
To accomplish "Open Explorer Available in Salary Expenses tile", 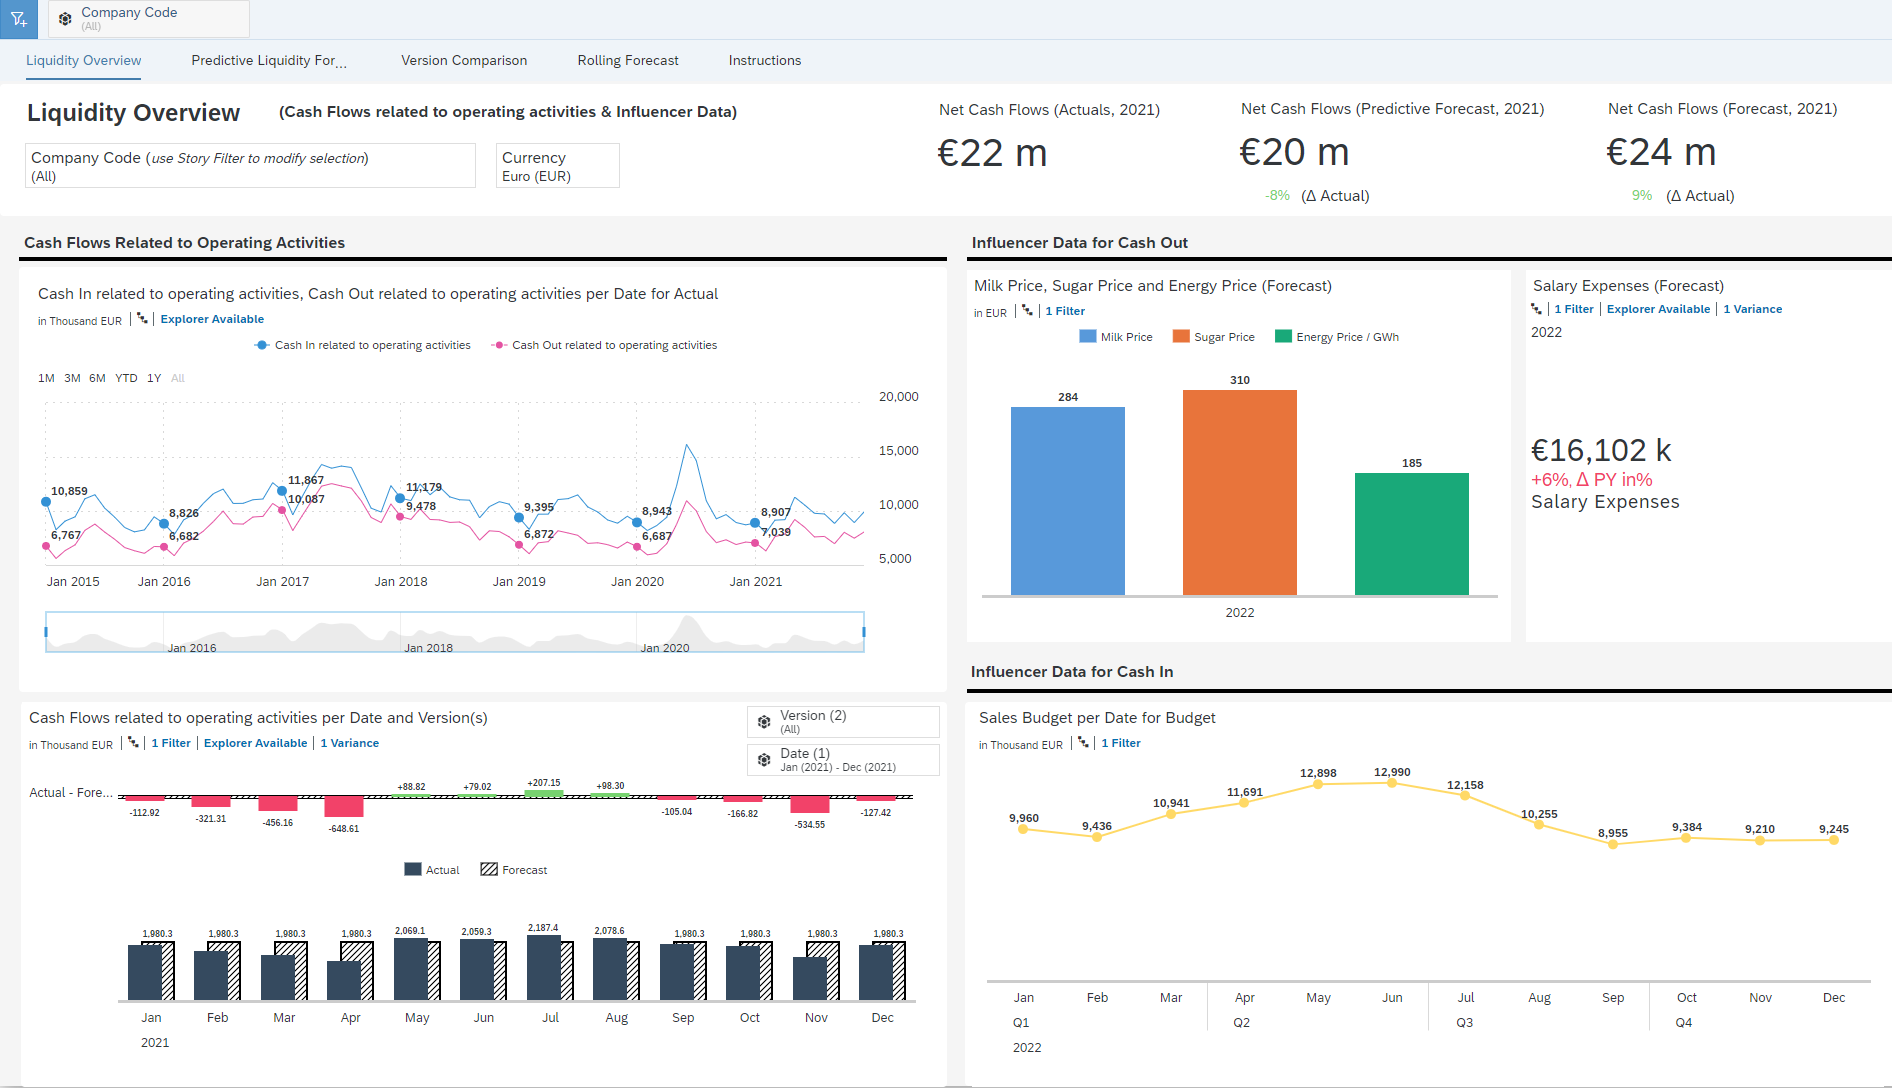I will (1658, 309).
